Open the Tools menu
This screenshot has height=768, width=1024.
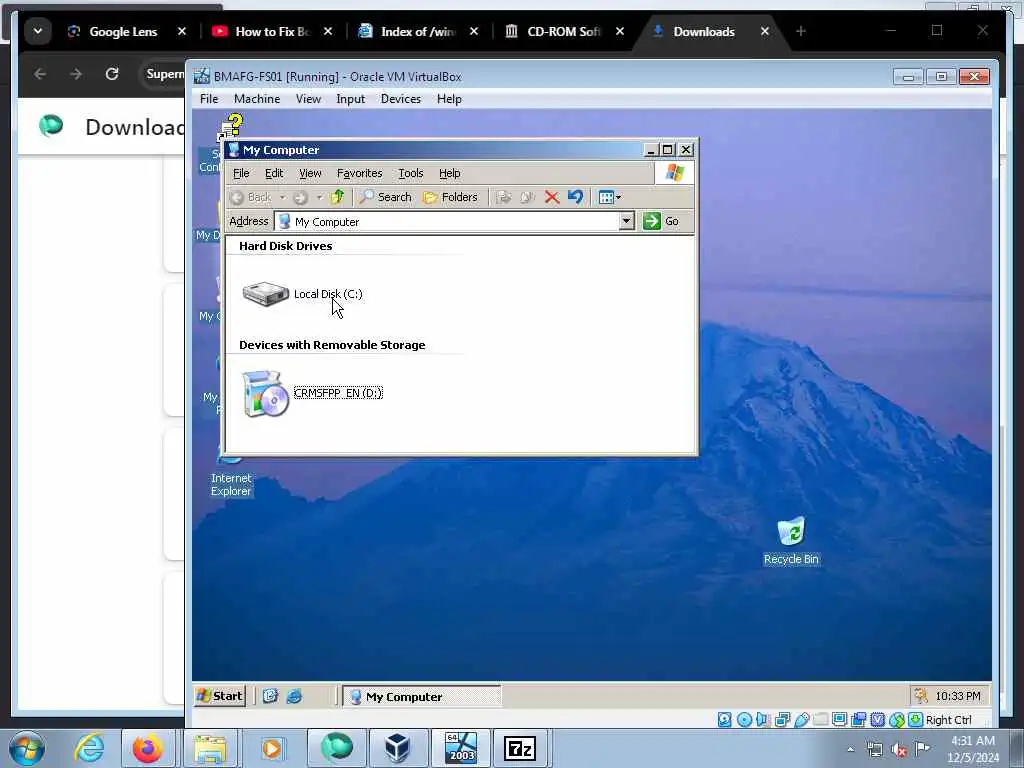pyautogui.click(x=411, y=173)
